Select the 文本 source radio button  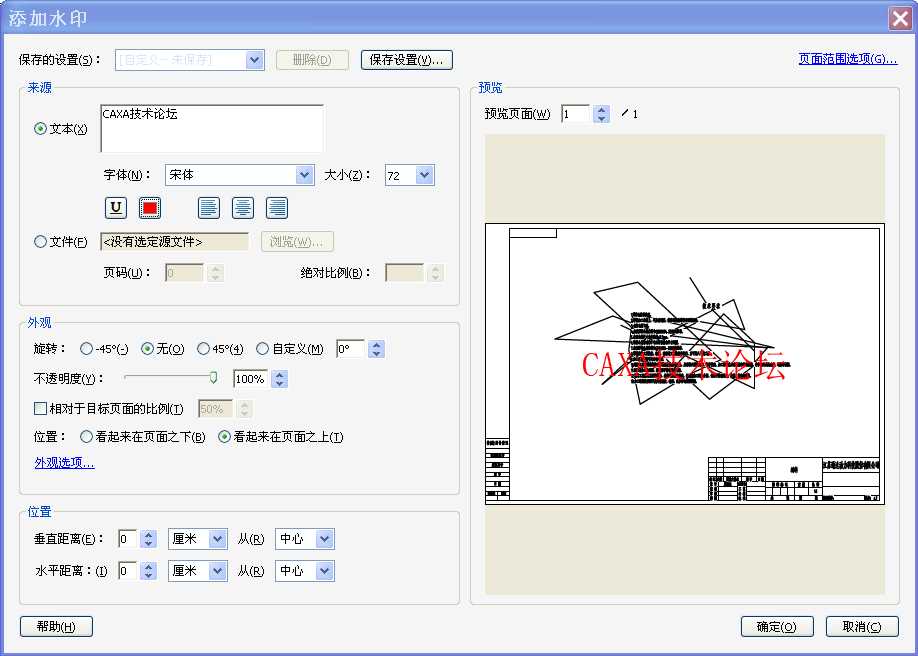pos(40,129)
